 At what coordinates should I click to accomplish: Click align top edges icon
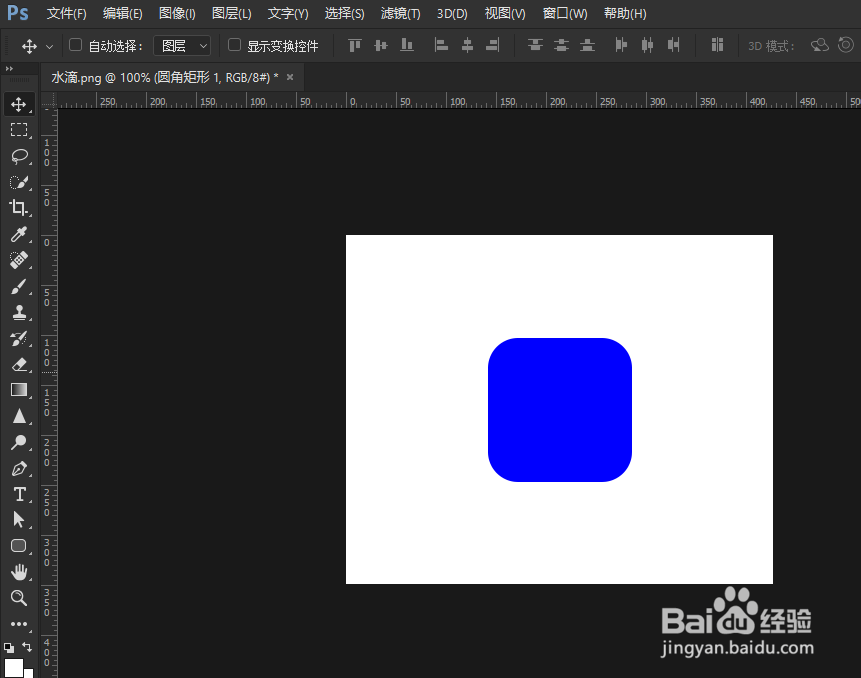pyautogui.click(x=355, y=45)
